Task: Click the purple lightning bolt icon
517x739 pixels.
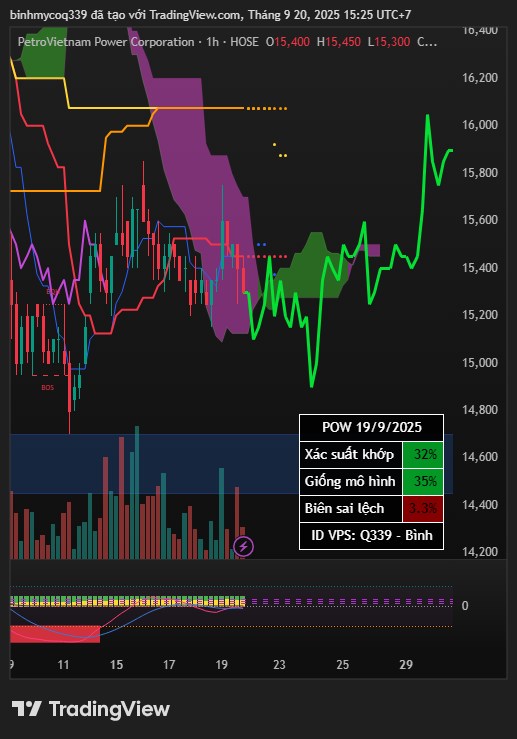Action: click(244, 547)
